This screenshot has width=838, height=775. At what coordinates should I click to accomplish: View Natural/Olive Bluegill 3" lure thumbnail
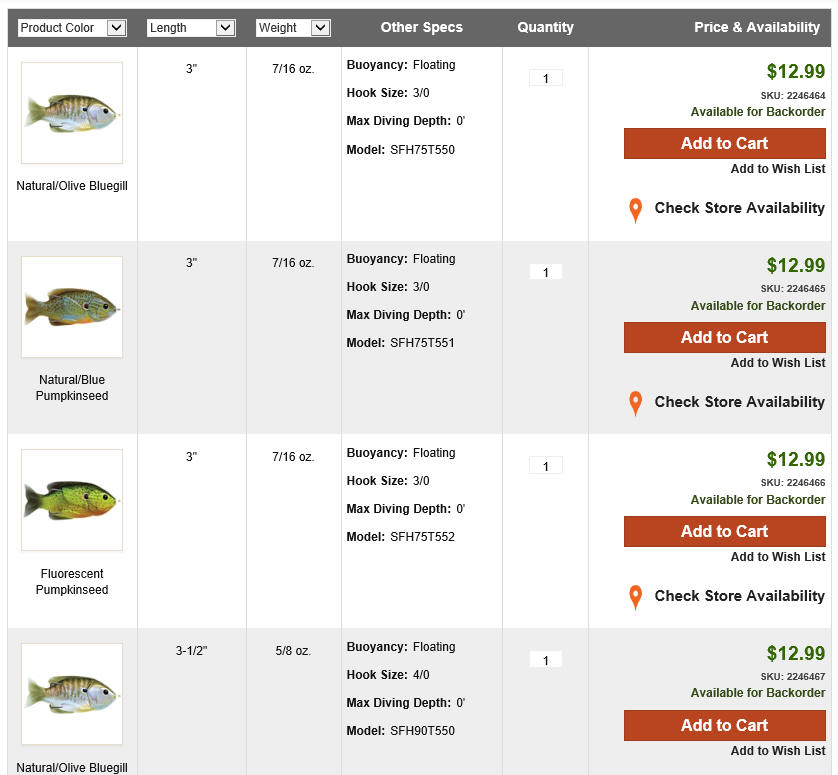tap(72, 113)
